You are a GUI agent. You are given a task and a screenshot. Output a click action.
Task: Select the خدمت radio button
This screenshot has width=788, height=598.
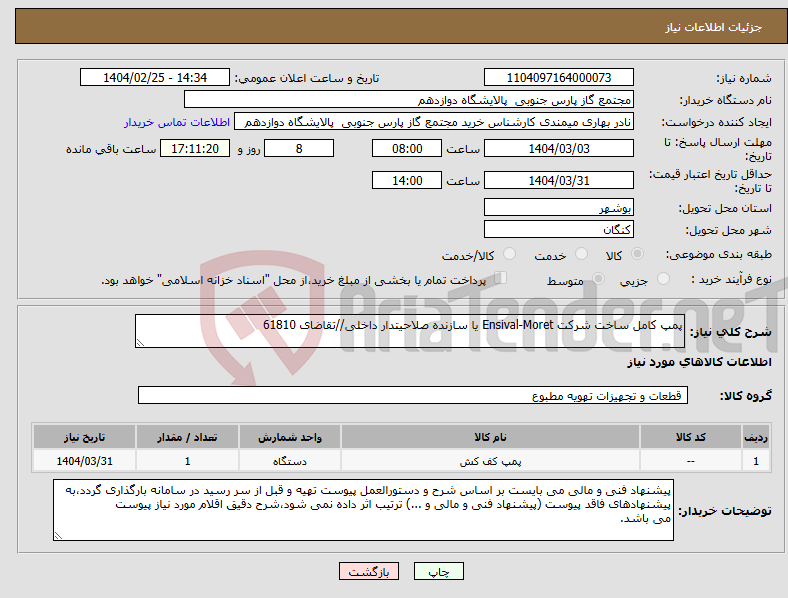[581, 254]
